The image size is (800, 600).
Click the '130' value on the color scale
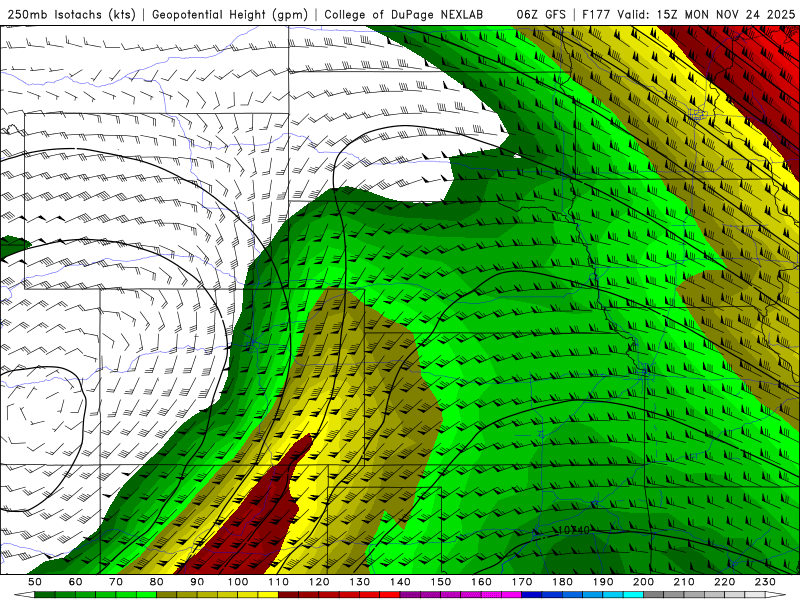click(x=360, y=582)
